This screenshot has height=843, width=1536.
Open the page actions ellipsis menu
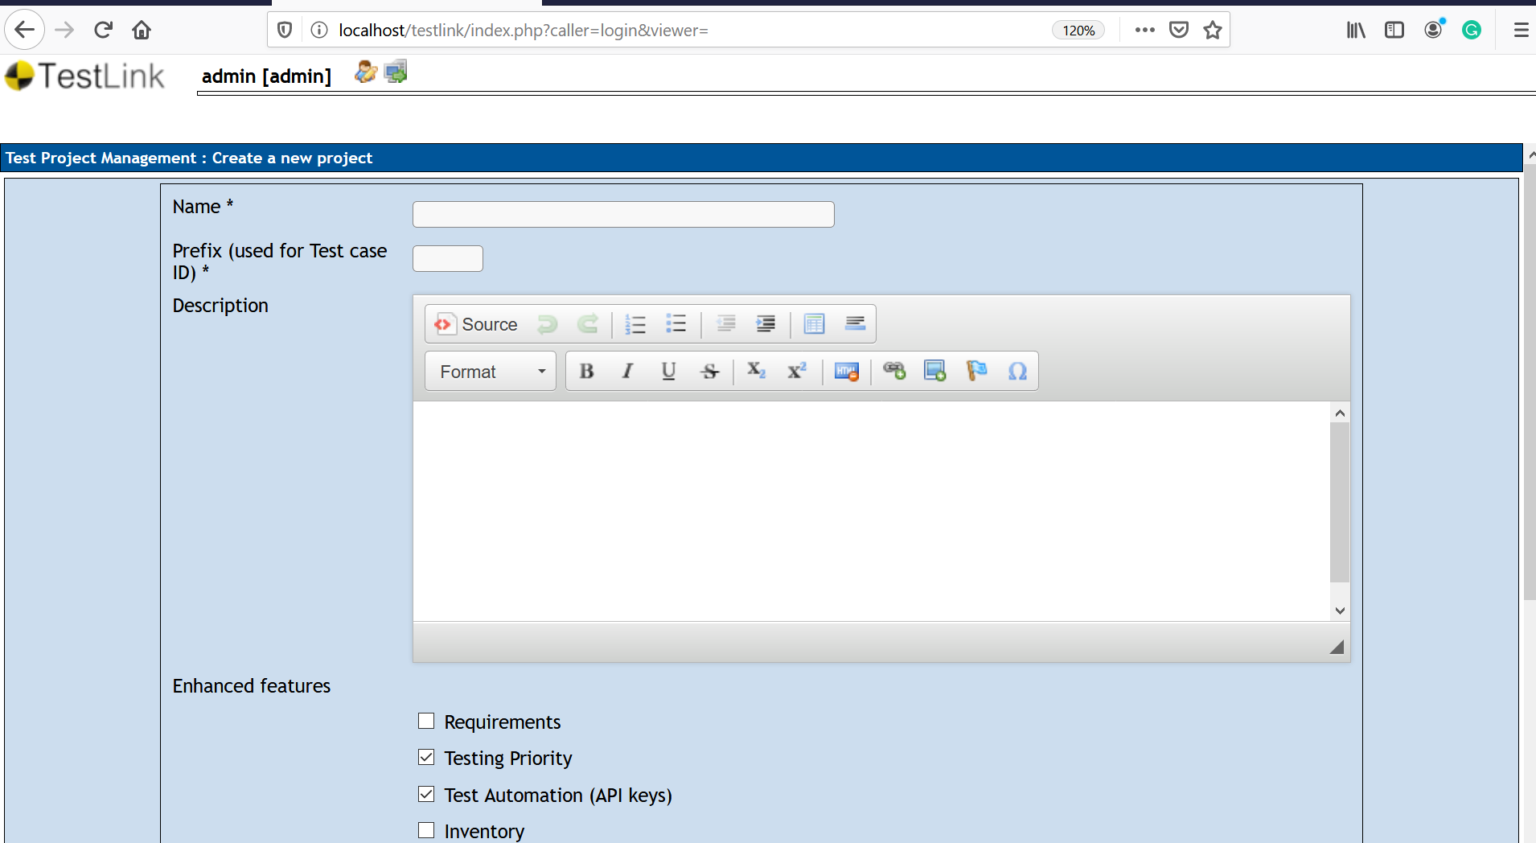[1145, 30]
